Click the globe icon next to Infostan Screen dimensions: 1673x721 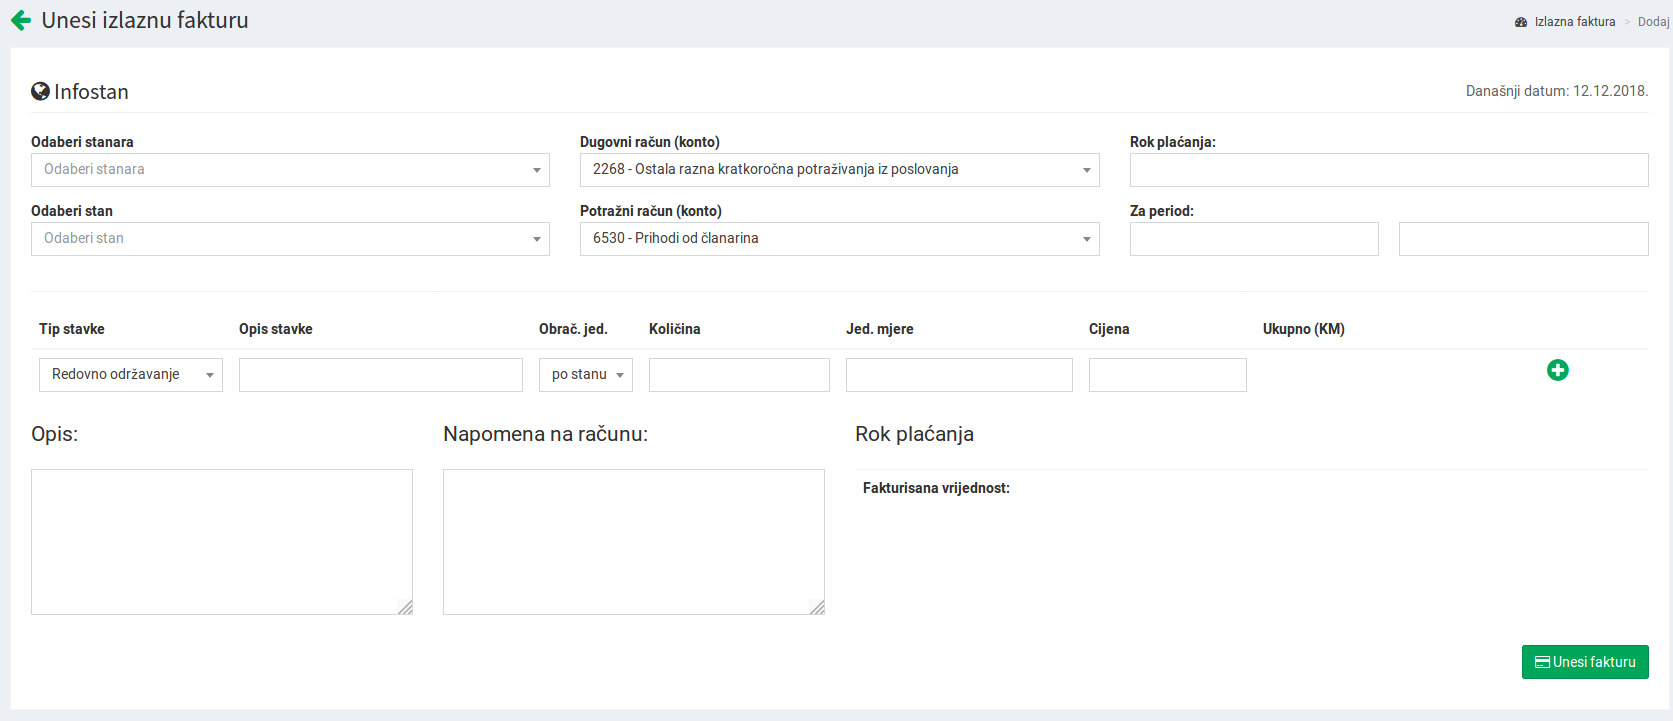40,92
